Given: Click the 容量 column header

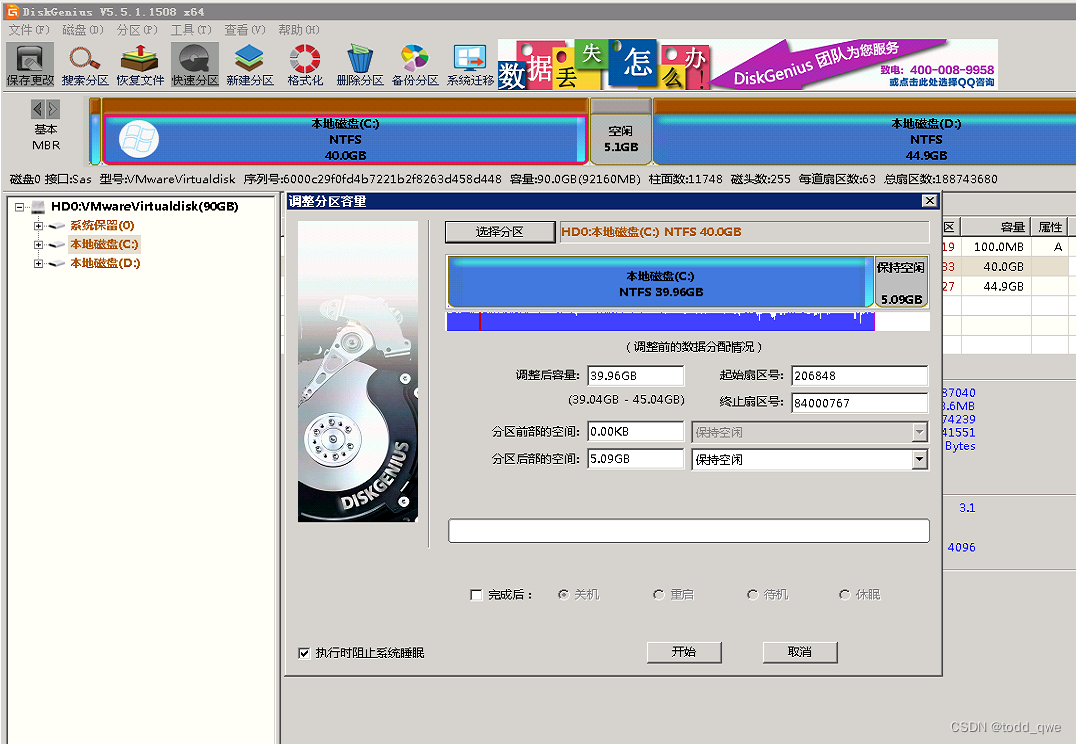Looking at the screenshot, I should coord(995,227).
